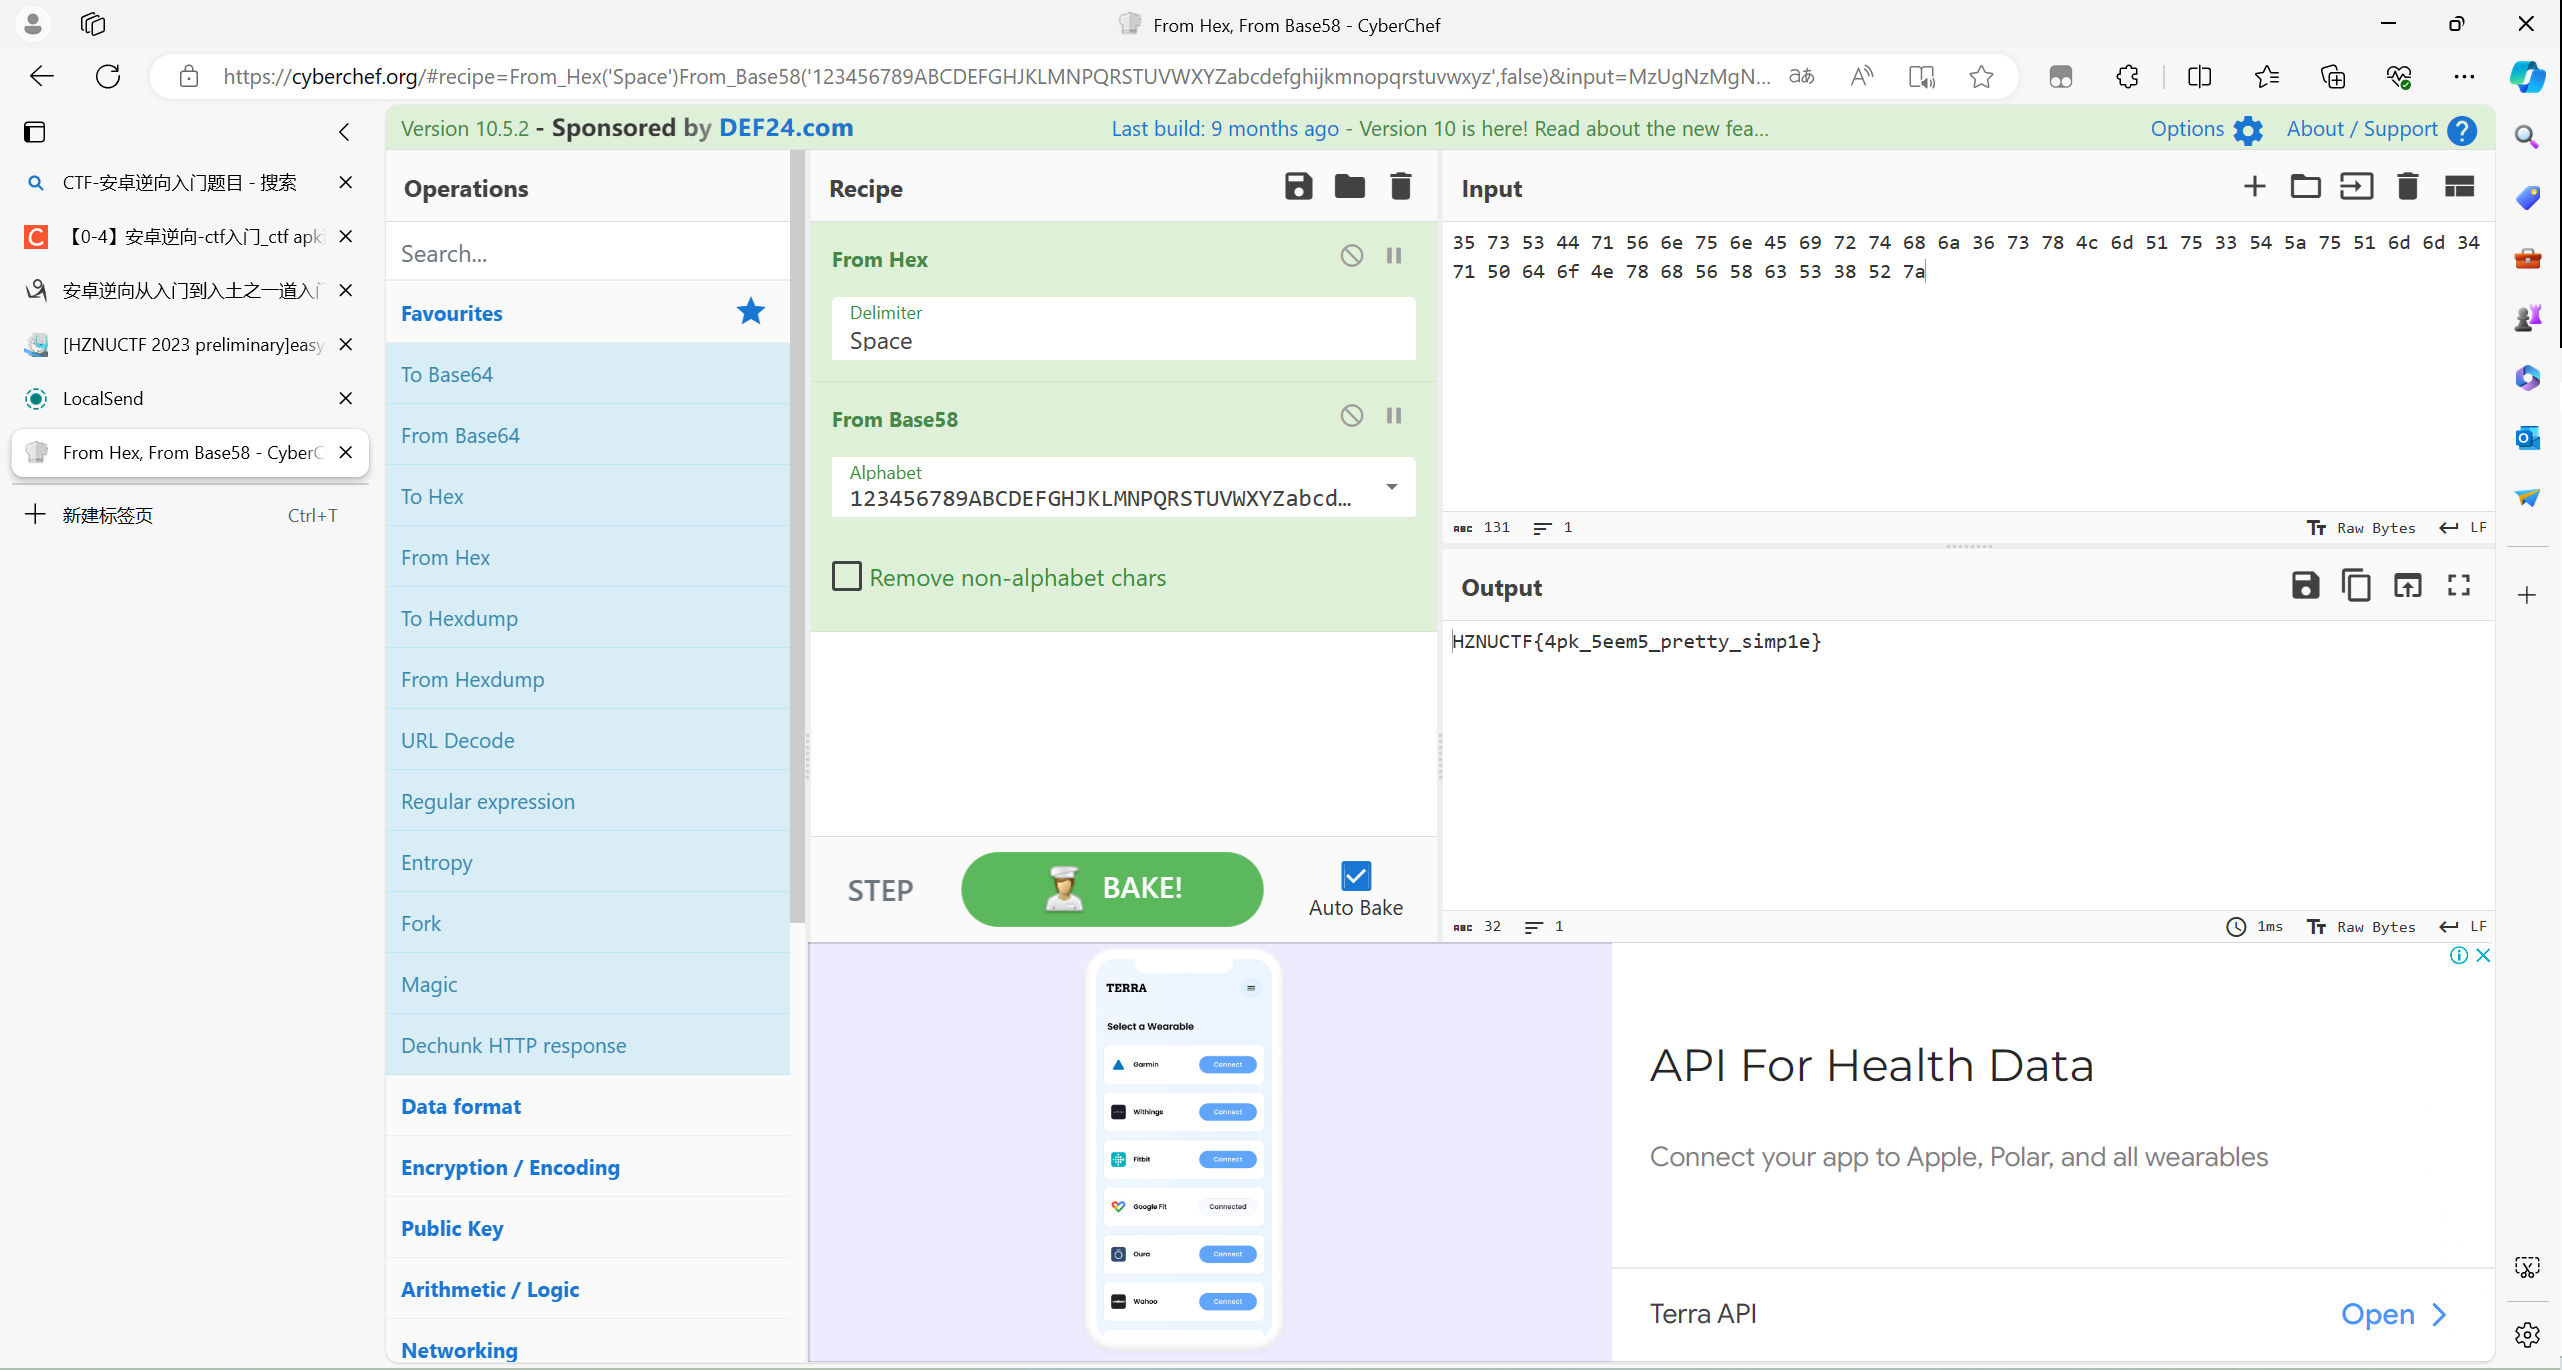Open About / Support help

click(2381, 129)
